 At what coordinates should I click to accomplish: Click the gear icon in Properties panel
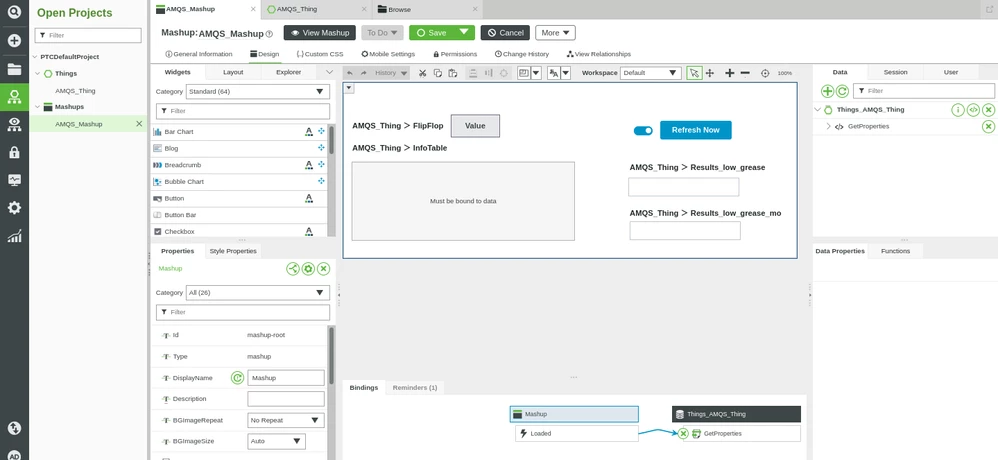[x=308, y=269]
